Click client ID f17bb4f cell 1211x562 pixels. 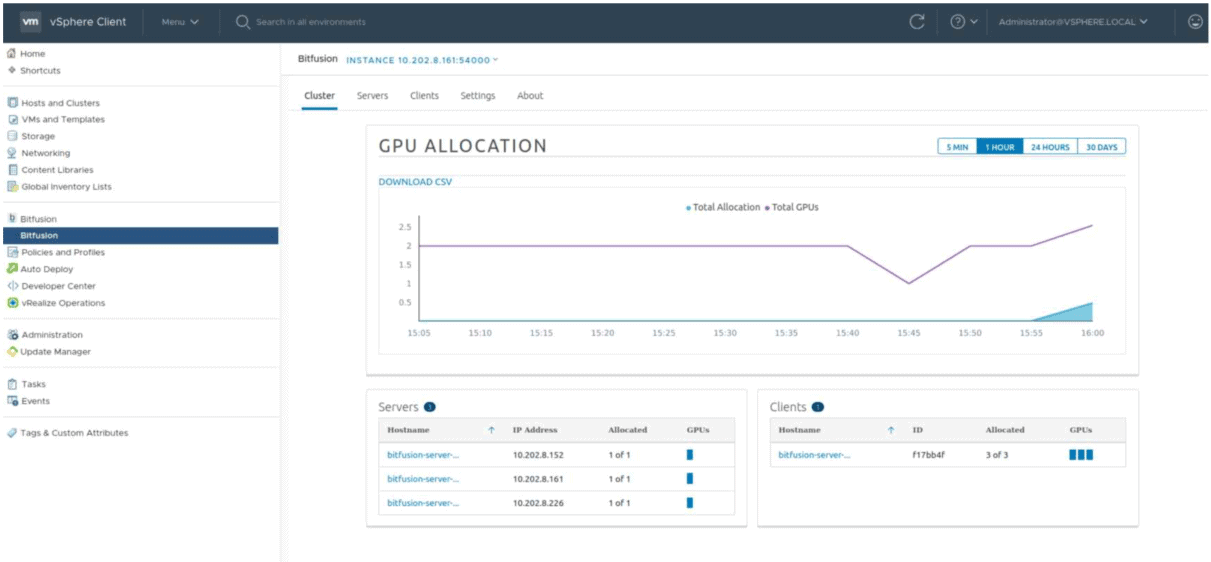pos(928,455)
